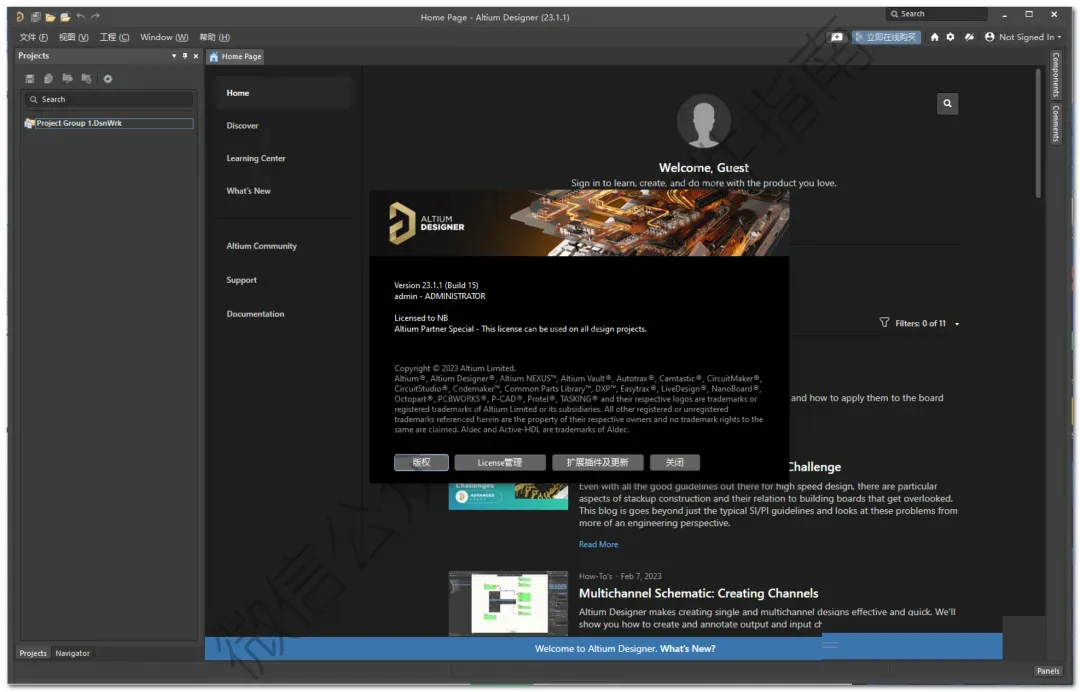Open the Projects panel dropdown arrow
This screenshot has height=692, width=1080.
tap(174, 56)
